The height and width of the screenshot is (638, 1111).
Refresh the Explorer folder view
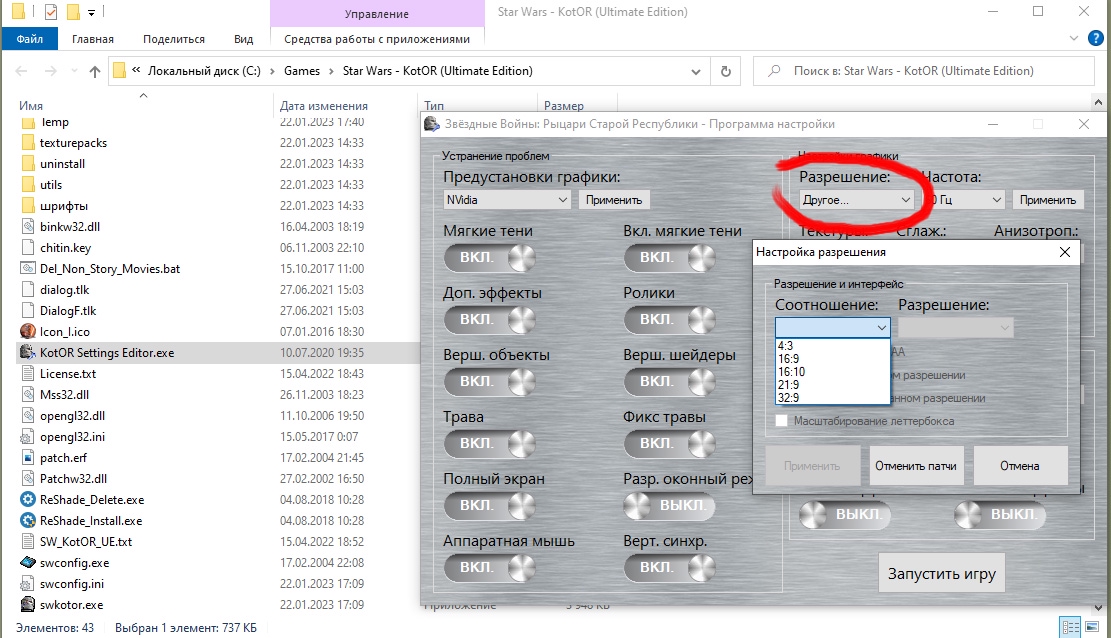pyautogui.click(x=726, y=71)
